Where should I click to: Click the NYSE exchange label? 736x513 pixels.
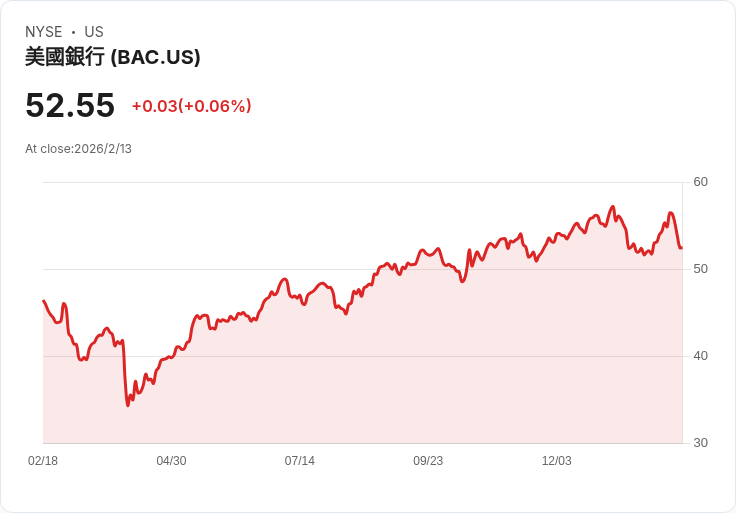tap(43, 32)
